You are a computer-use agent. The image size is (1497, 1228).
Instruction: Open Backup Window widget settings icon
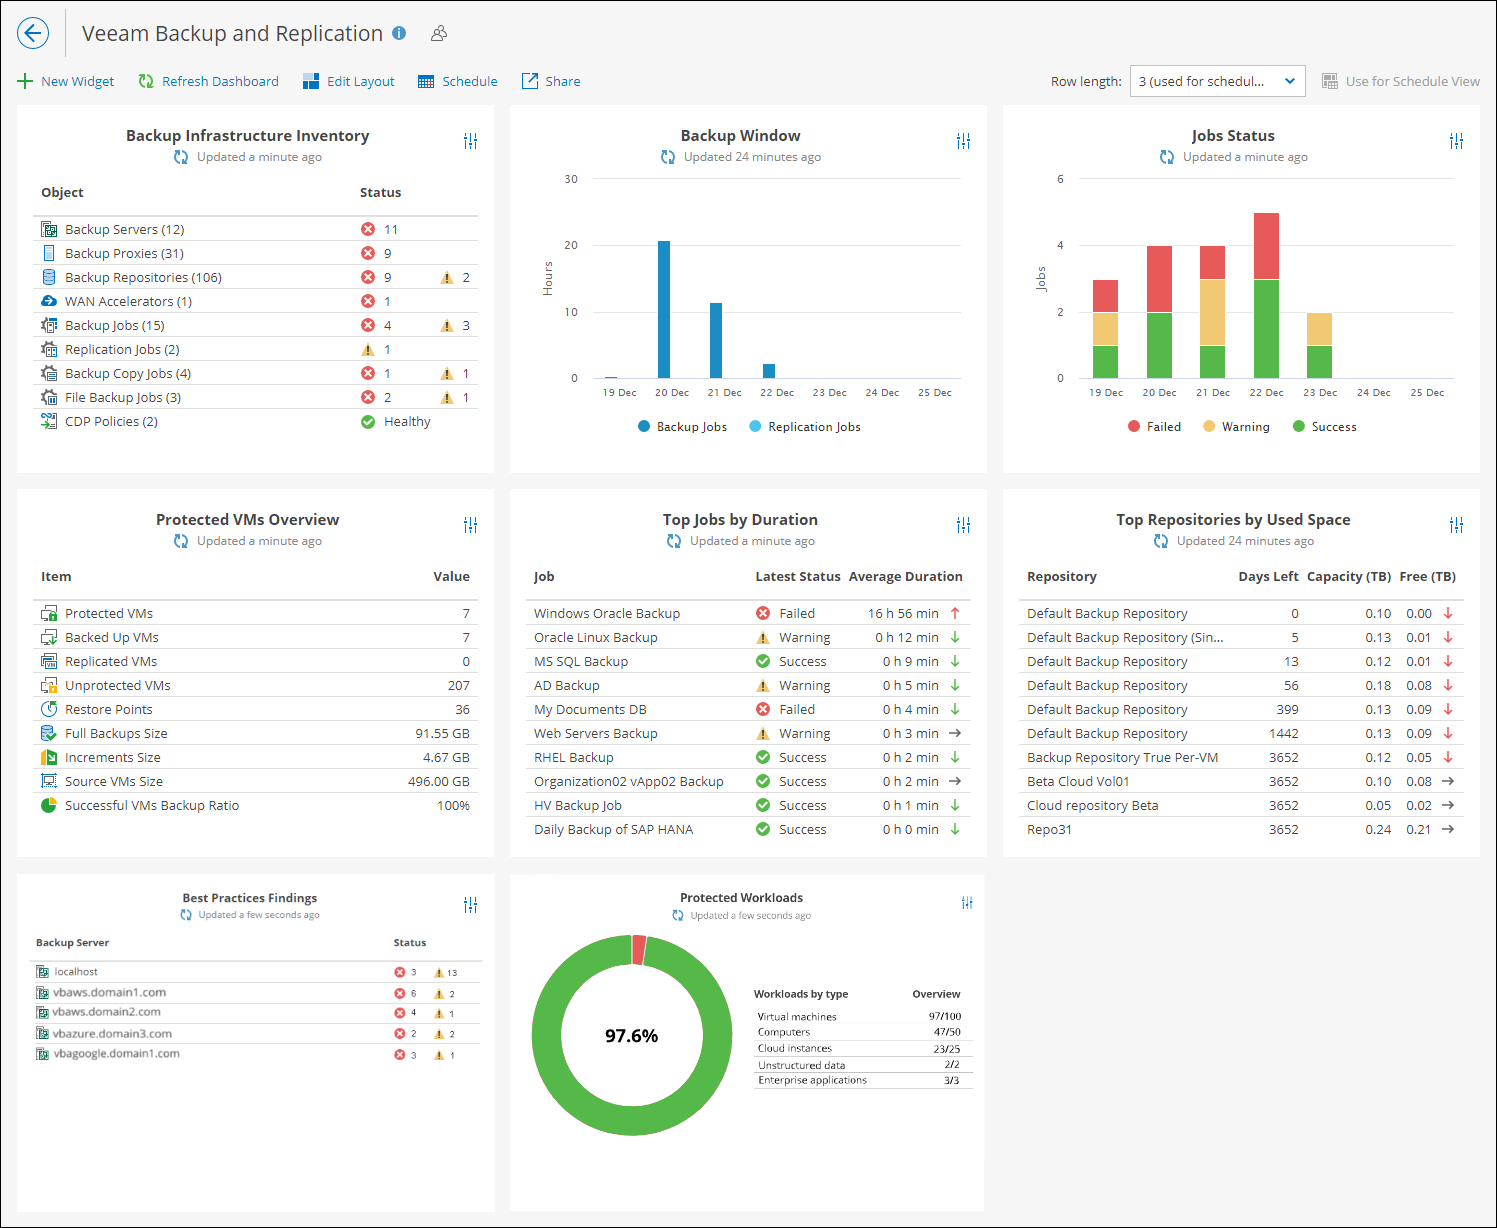pyautogui.click(x=963, y=141)
